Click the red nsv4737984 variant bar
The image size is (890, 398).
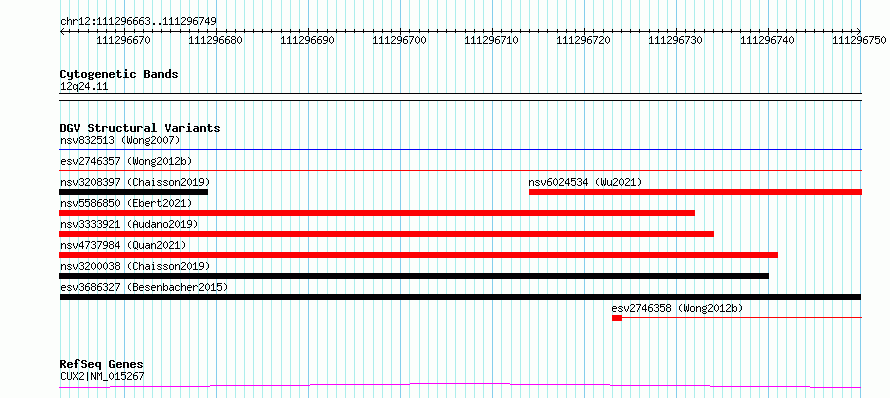pyautogui.click(x=418, y=255)
